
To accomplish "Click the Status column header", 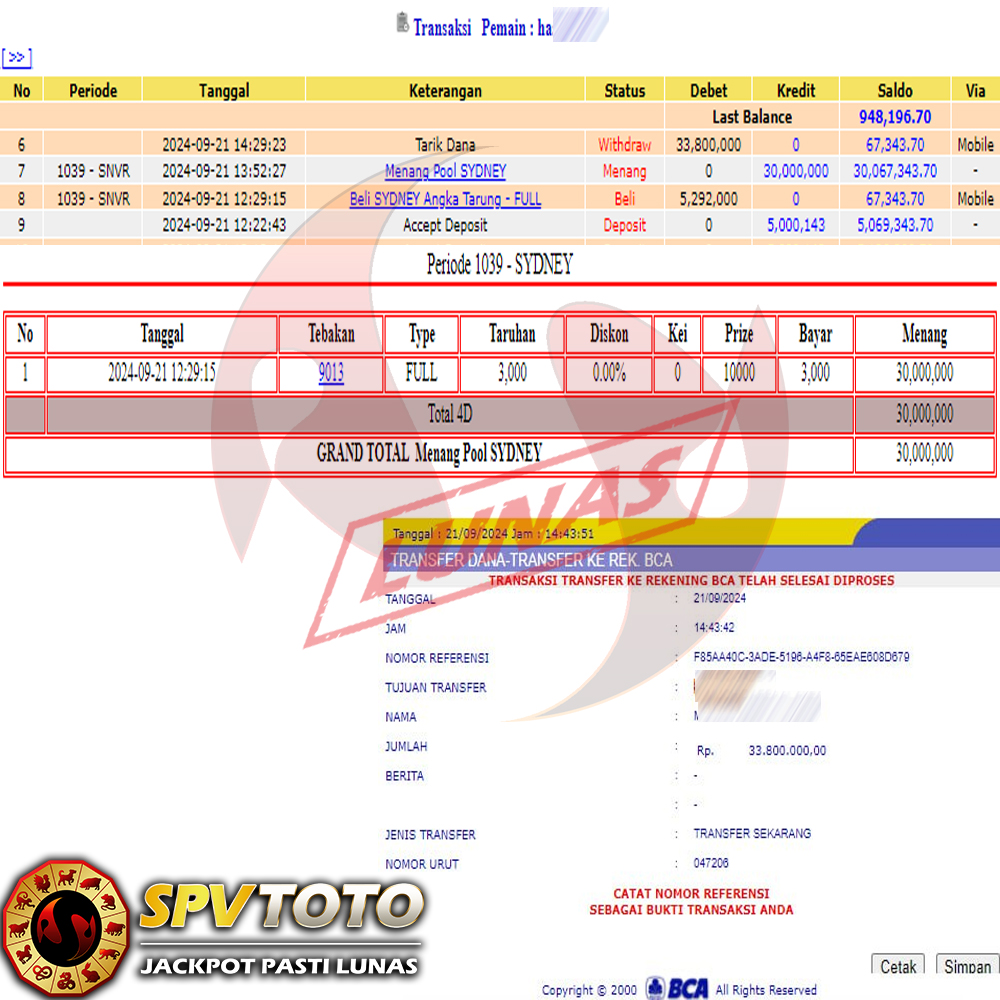I will tap(625, 90).
